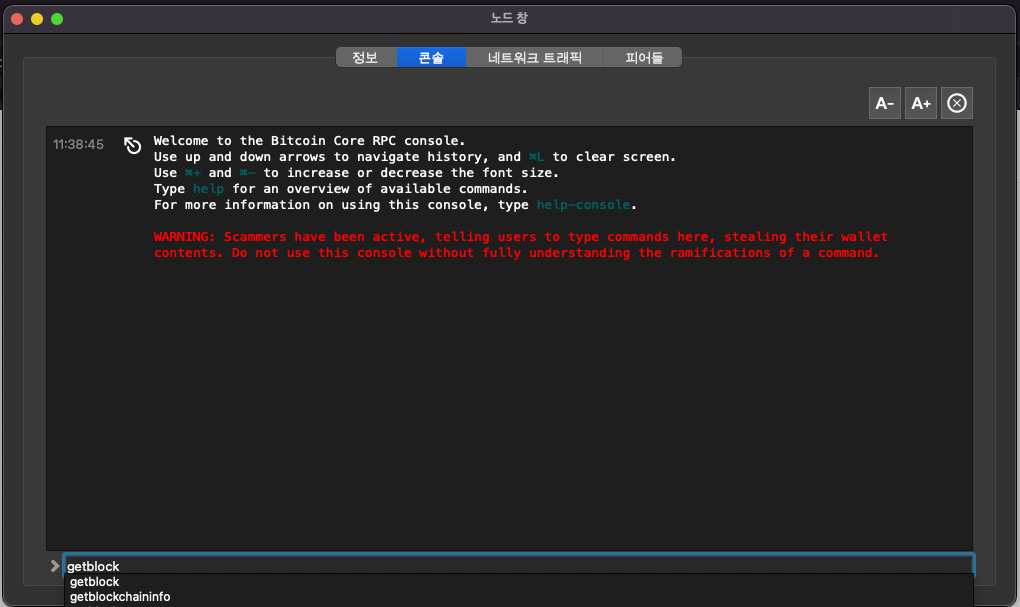Screen dimensions: 1020x607
Task: Maximize the window with the green button
Action: 57,19
